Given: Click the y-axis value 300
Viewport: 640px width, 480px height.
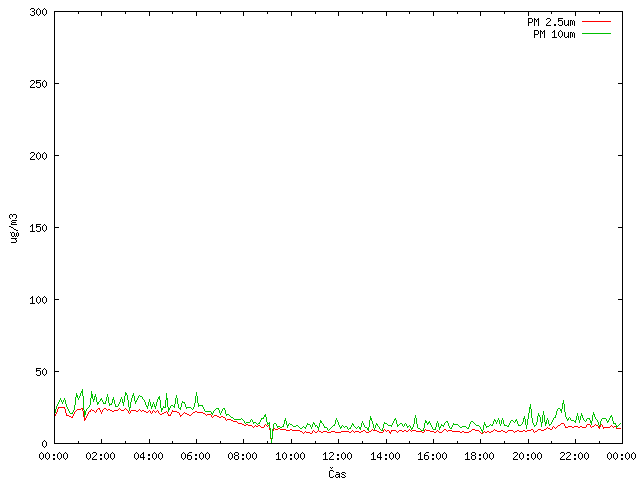Looking at the screenshot, I should coord(38,12).
